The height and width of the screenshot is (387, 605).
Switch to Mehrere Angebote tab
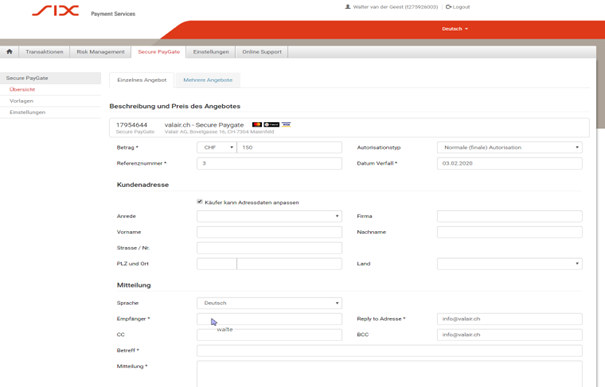(208, 80)
